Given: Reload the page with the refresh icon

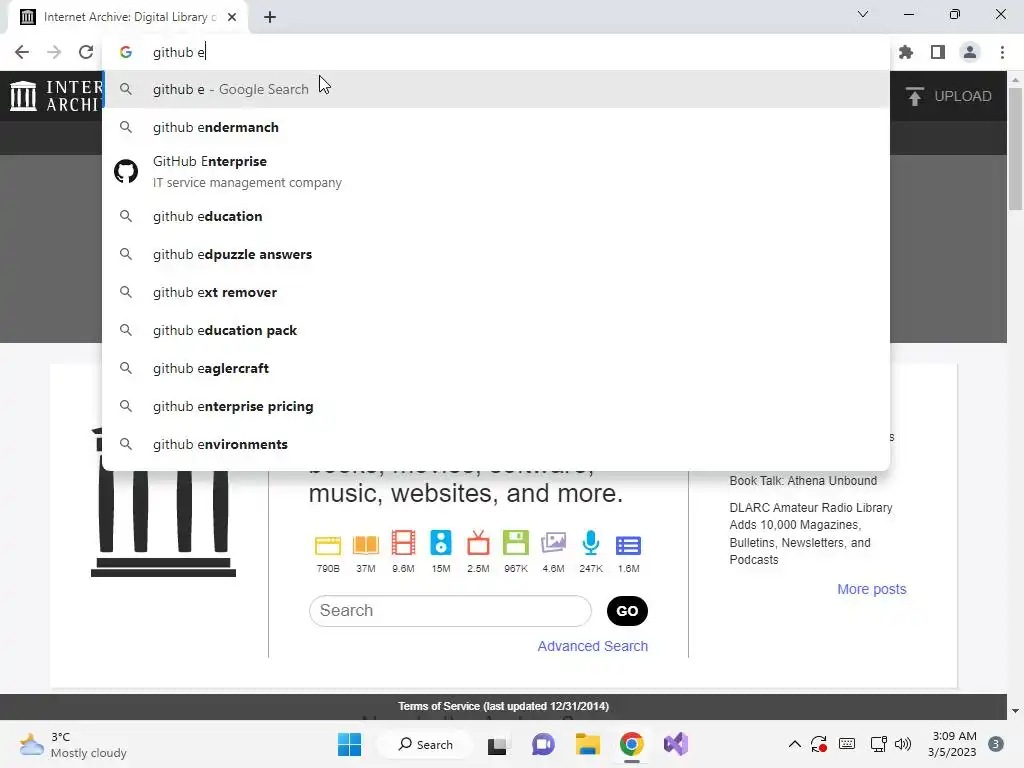Looking at the screenshot, I should tap(86, 52).
